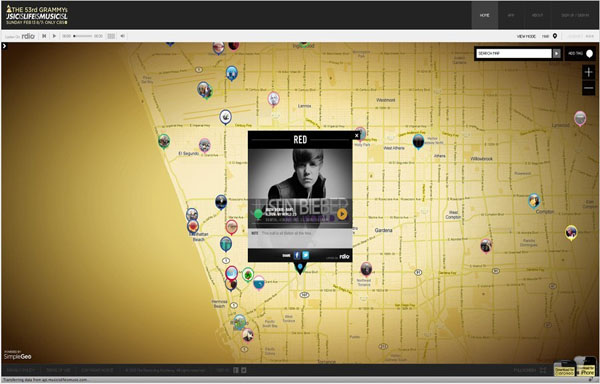Mute audio with the speaker icon

(122, 36)
